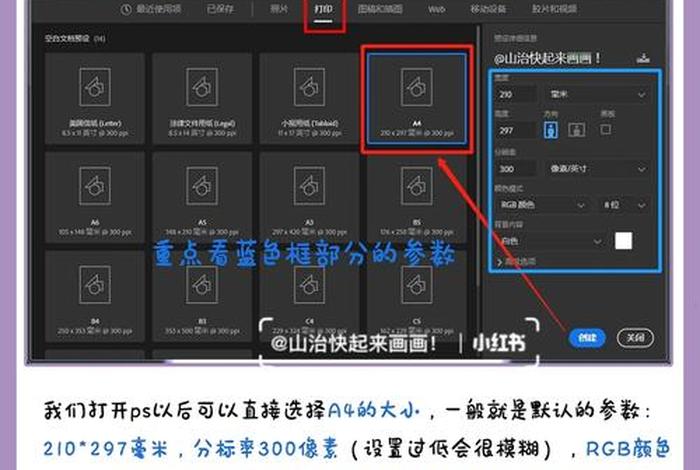
Task: Set orientation to landscape
Action: click(x=576, y=130)
